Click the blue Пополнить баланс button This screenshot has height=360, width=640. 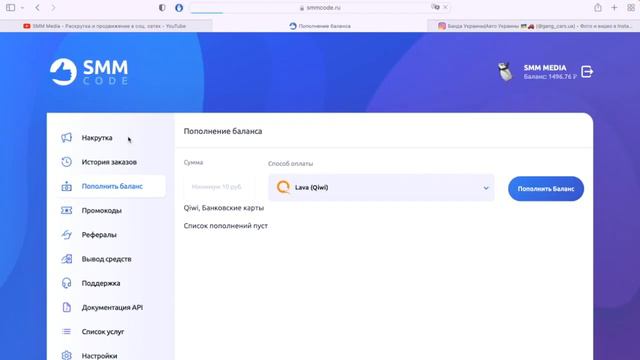[546, 189]
